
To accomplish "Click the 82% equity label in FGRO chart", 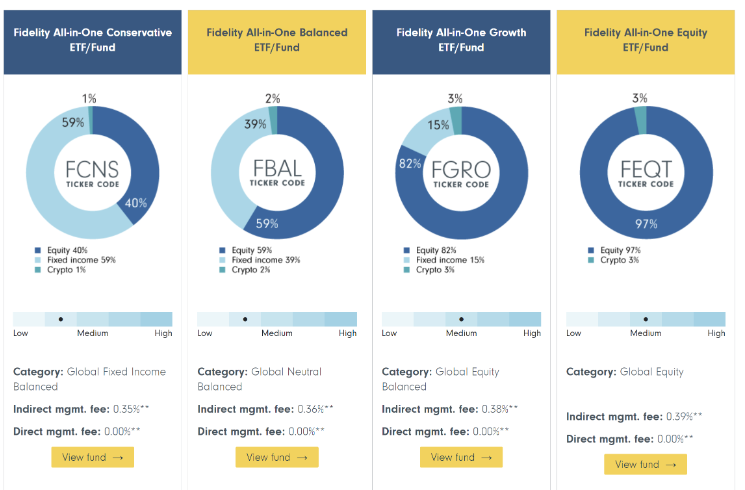I will click(410, 164).
